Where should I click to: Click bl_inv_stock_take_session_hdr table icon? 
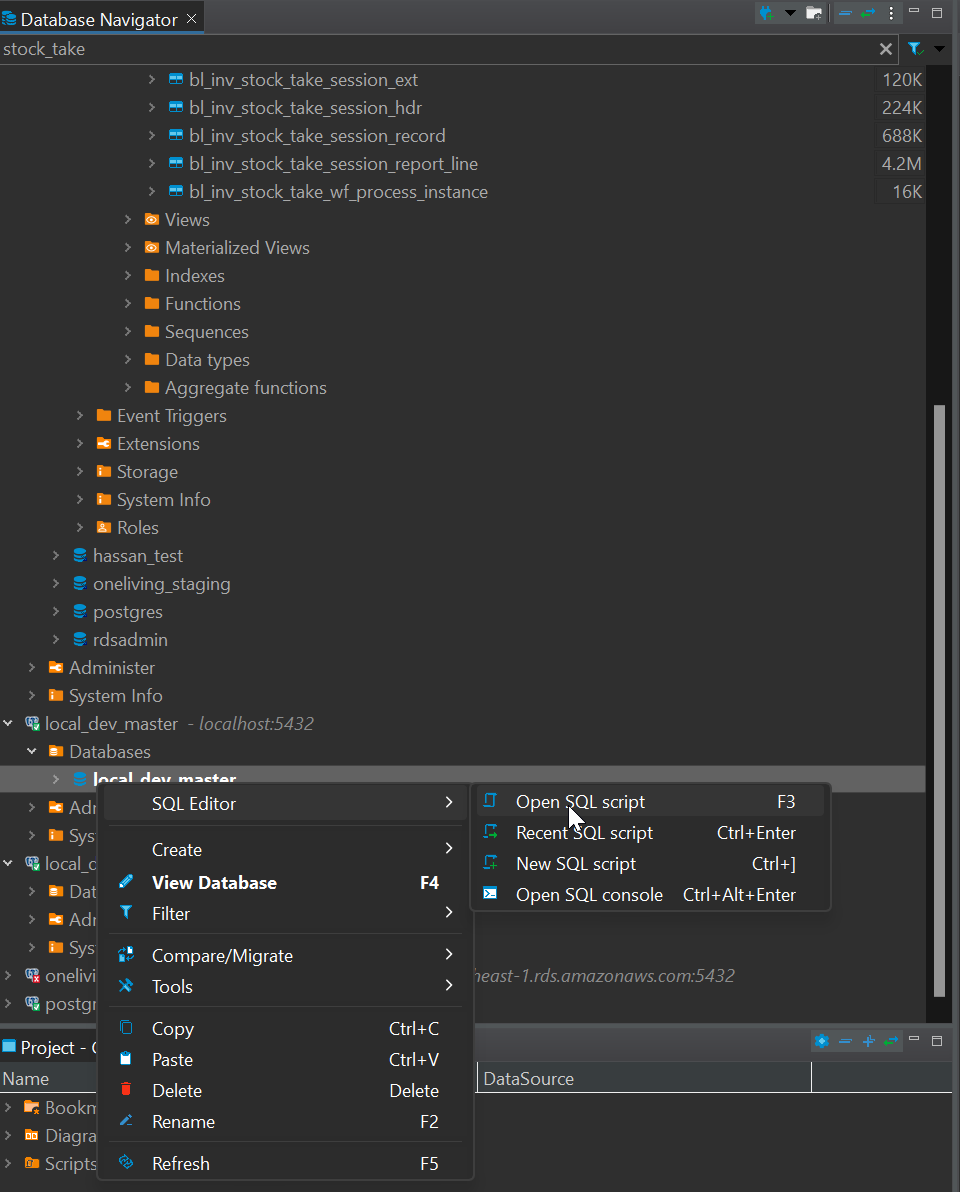[176, 107]
